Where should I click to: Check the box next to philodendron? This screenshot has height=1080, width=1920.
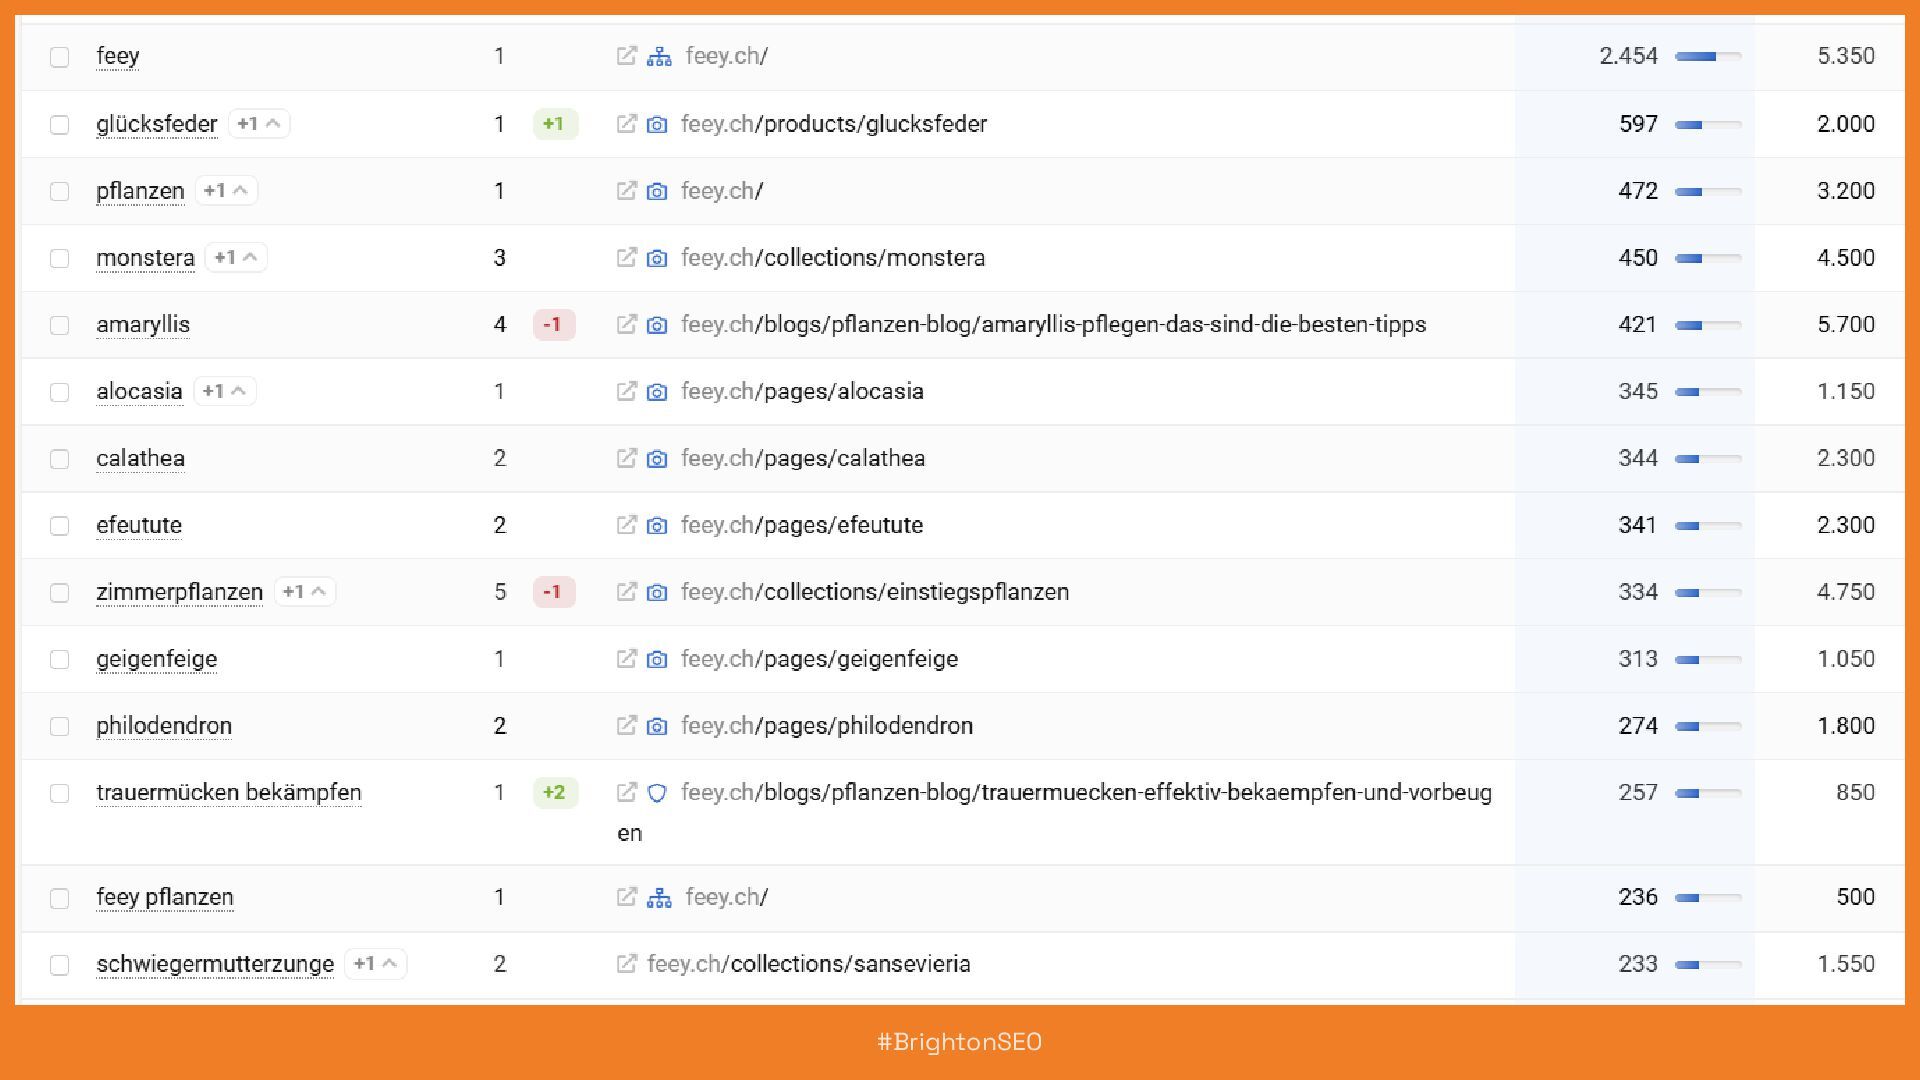click(x=60, y=726)
